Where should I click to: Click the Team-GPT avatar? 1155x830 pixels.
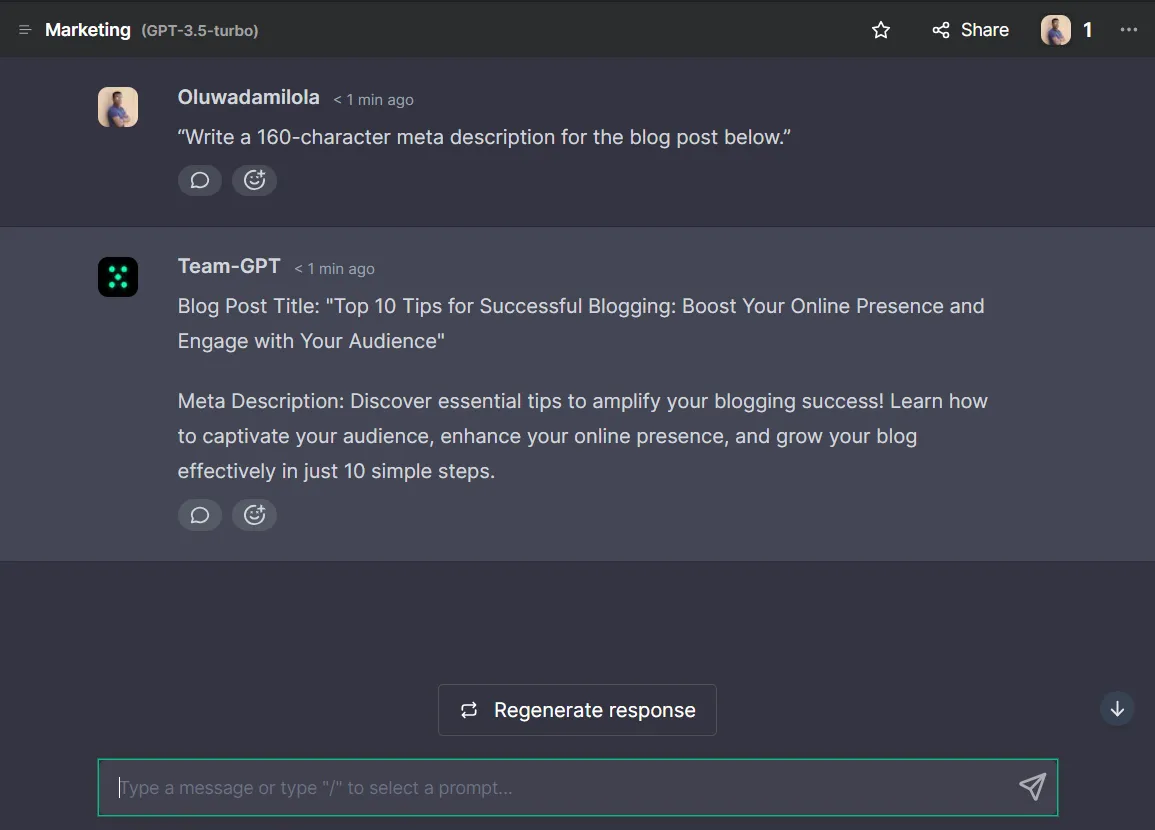tap(118, 277)
